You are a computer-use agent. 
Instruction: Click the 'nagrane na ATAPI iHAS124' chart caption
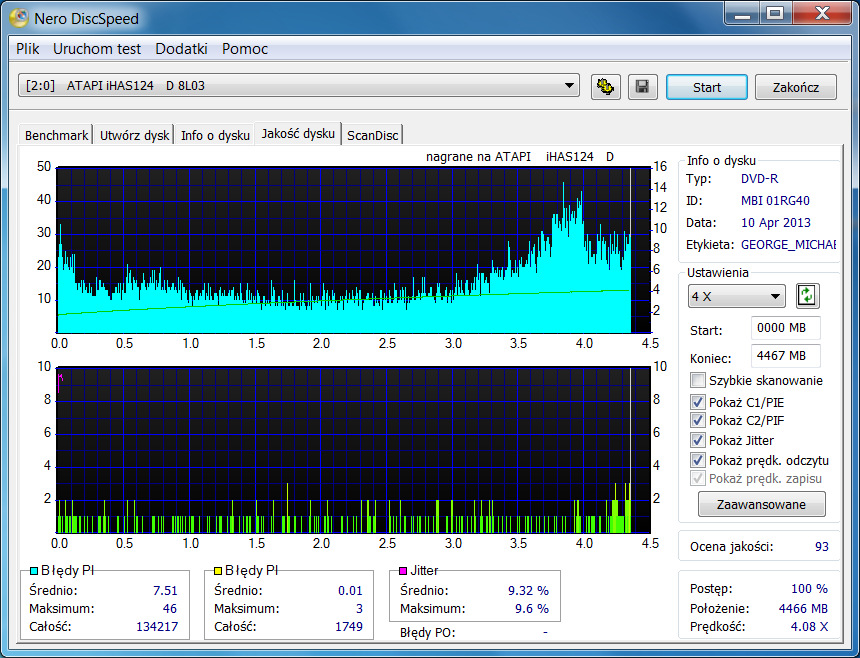519,157
